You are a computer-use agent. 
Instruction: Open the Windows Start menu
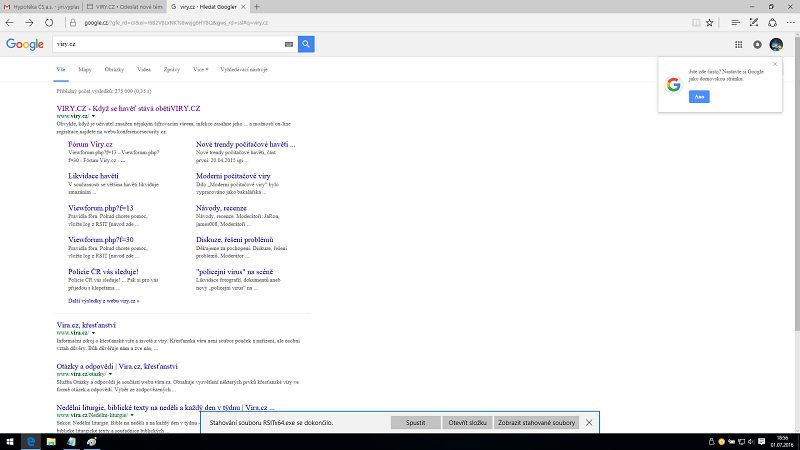10,442
